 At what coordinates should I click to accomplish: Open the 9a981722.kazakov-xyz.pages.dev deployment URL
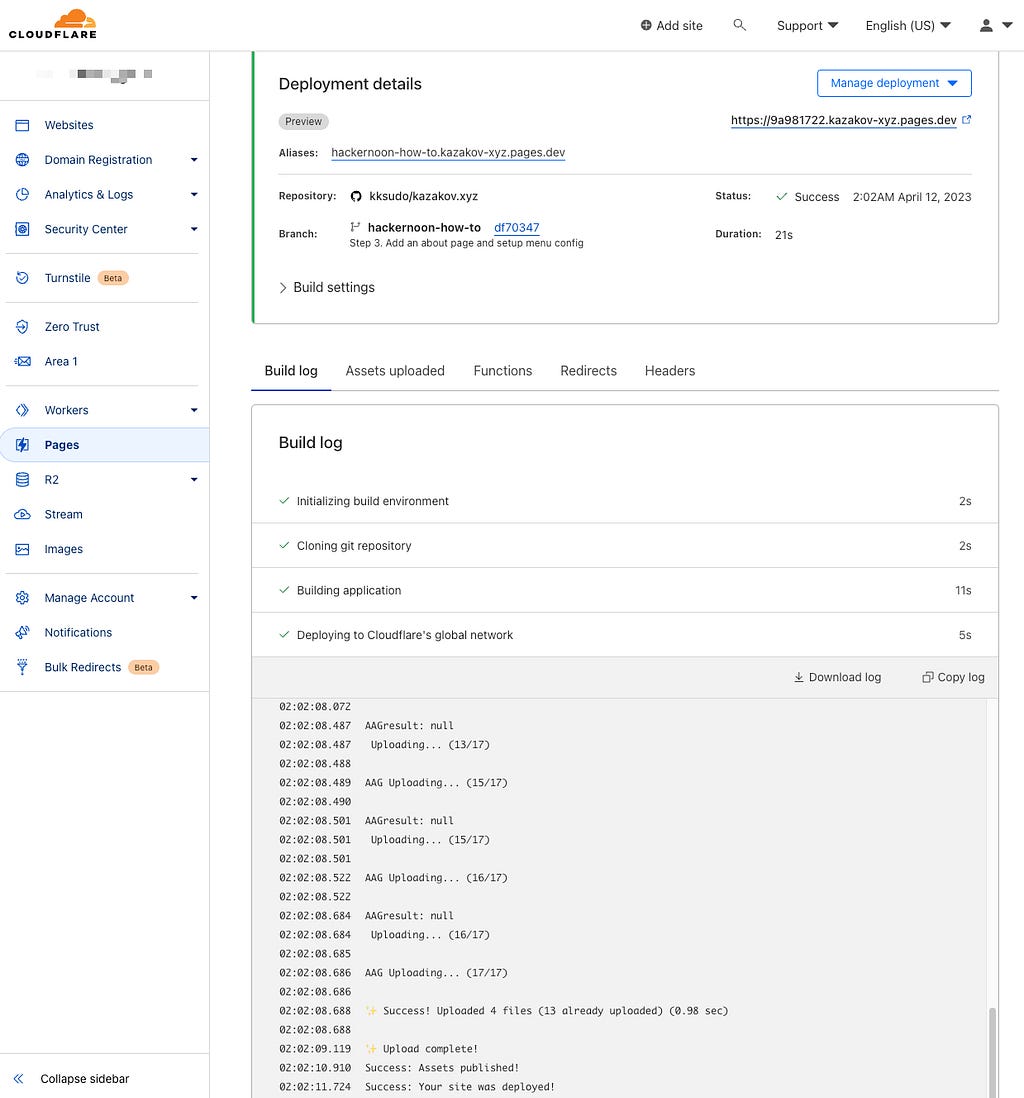click(x=843, y=120)
